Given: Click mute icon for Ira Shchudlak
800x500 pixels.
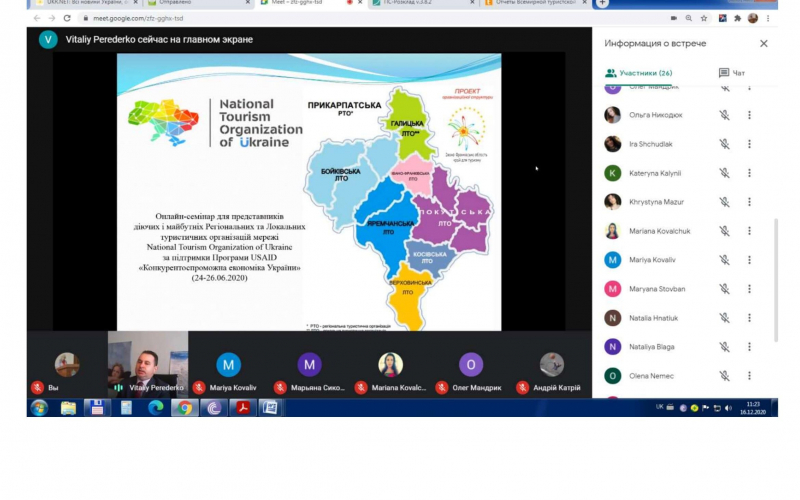Looking at the screenshot, I should click(x=724, y=144).
